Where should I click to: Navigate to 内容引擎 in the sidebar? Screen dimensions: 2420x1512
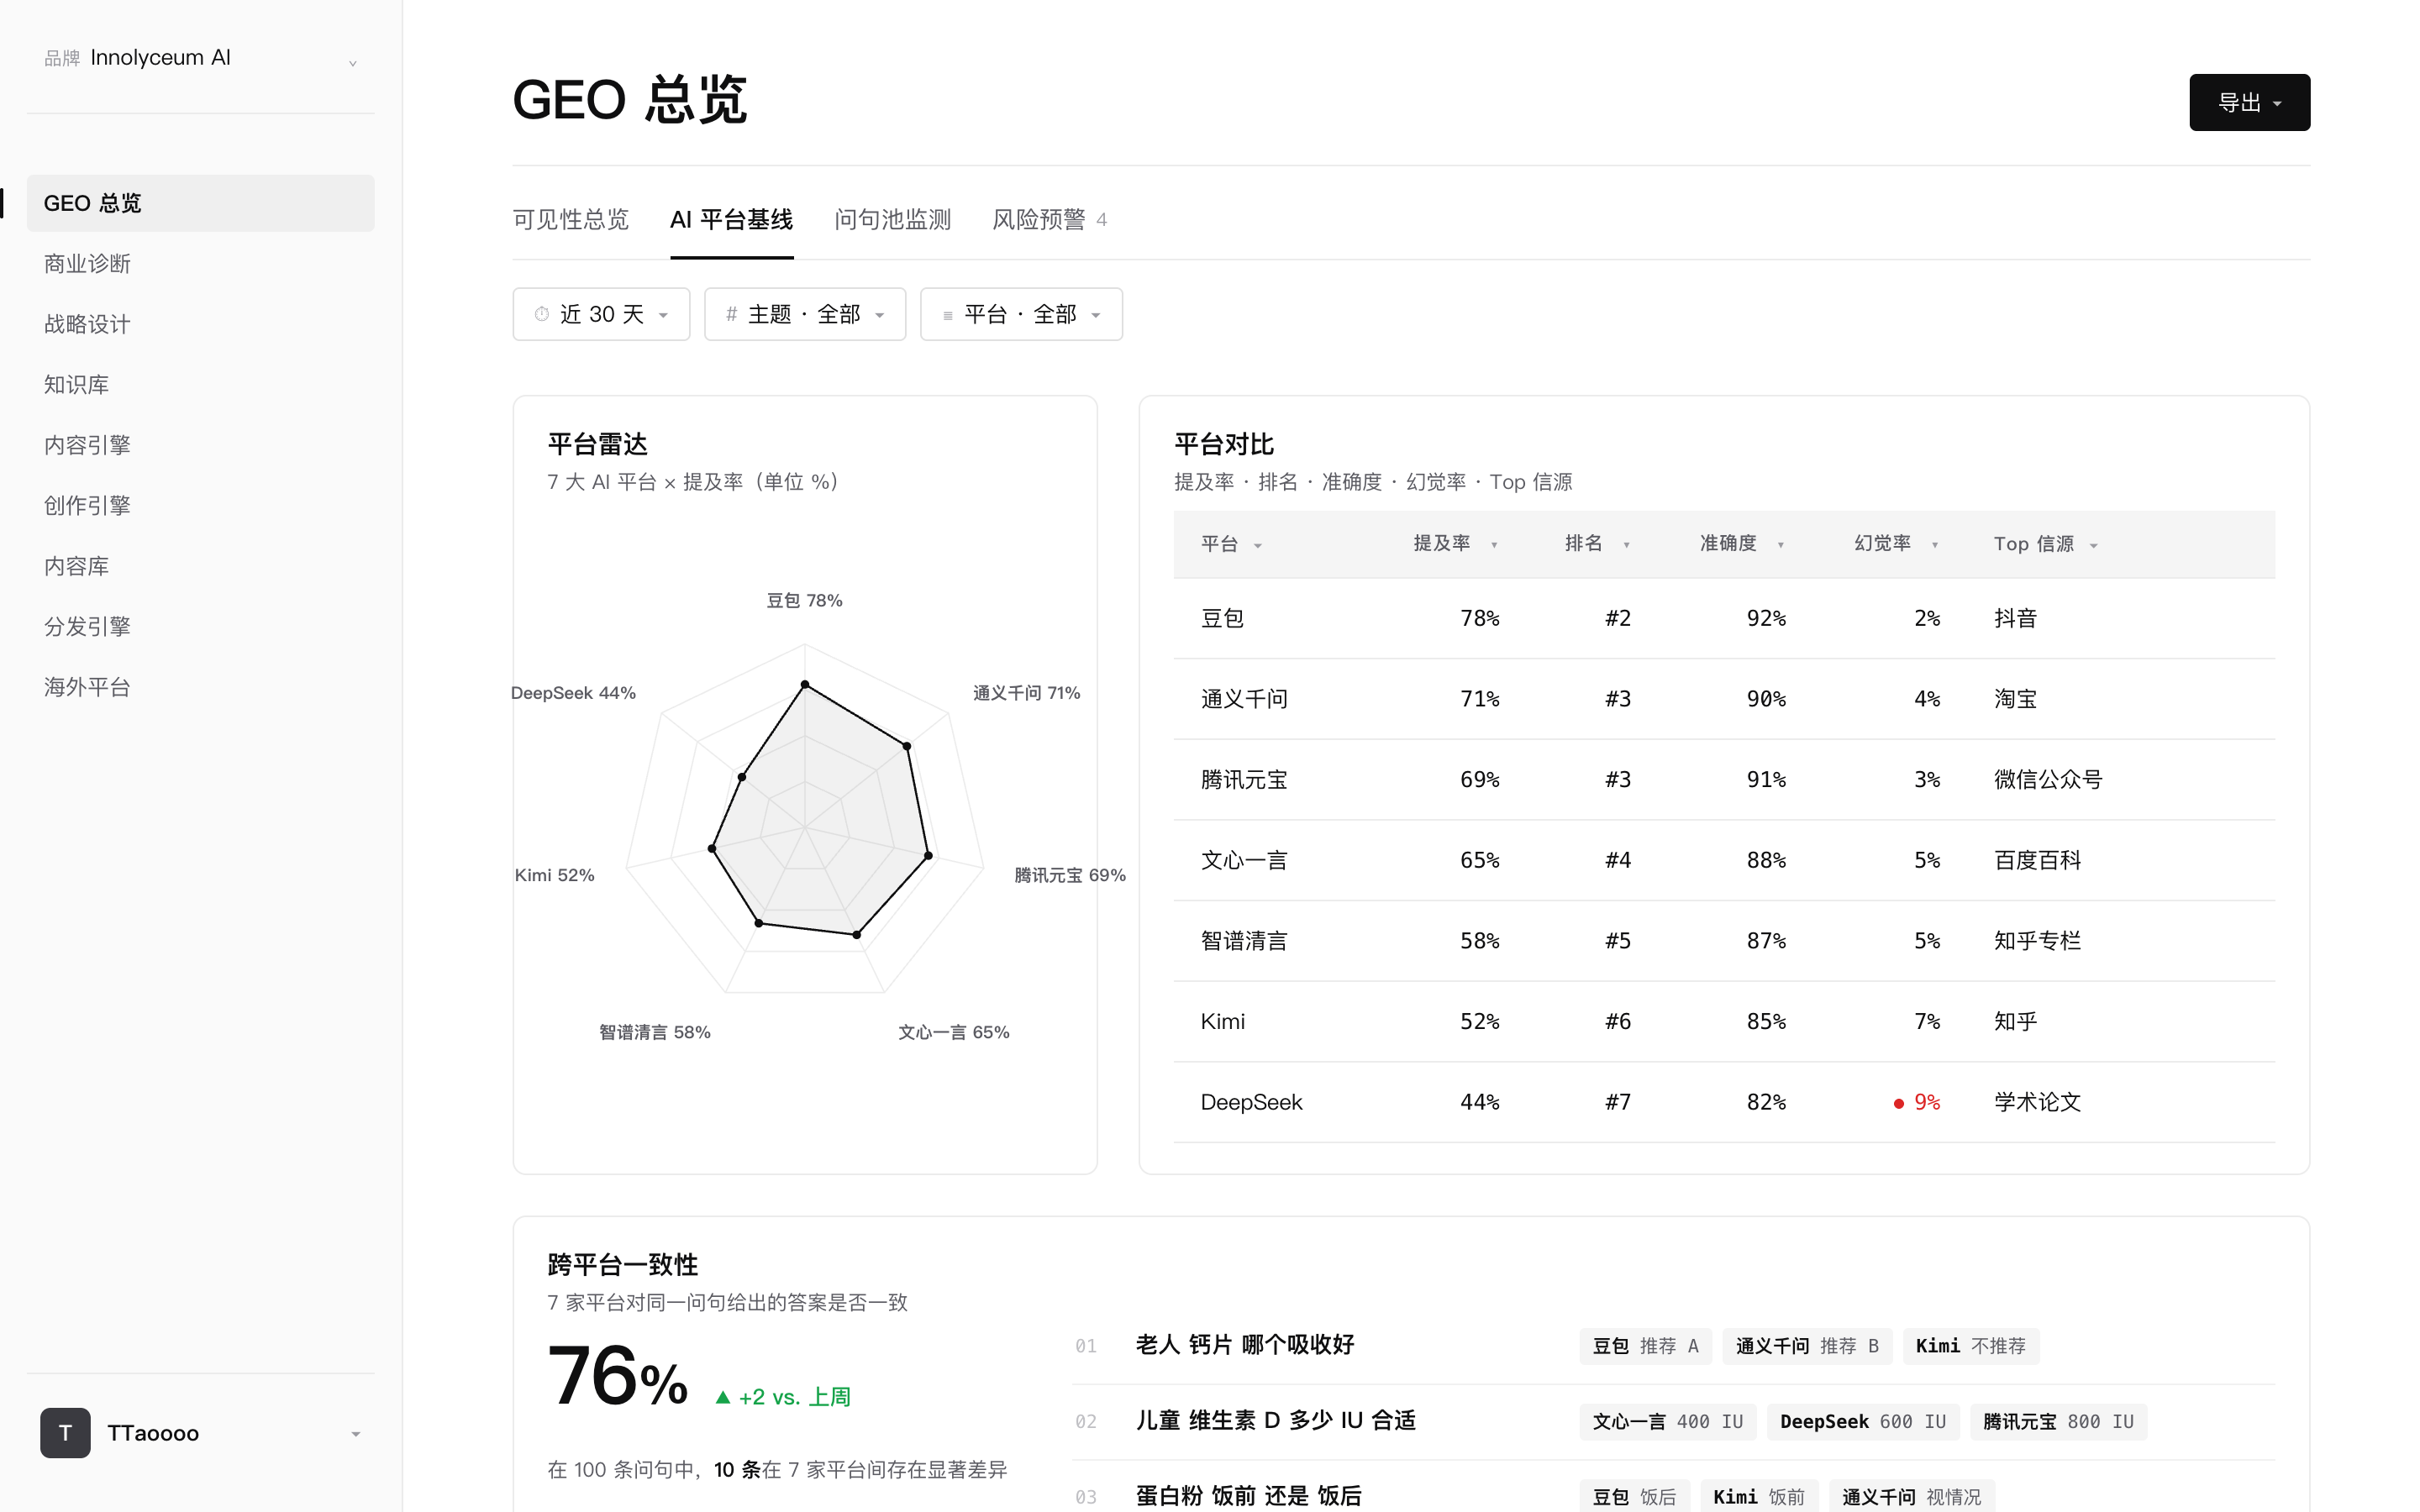(x=200, y=445)
